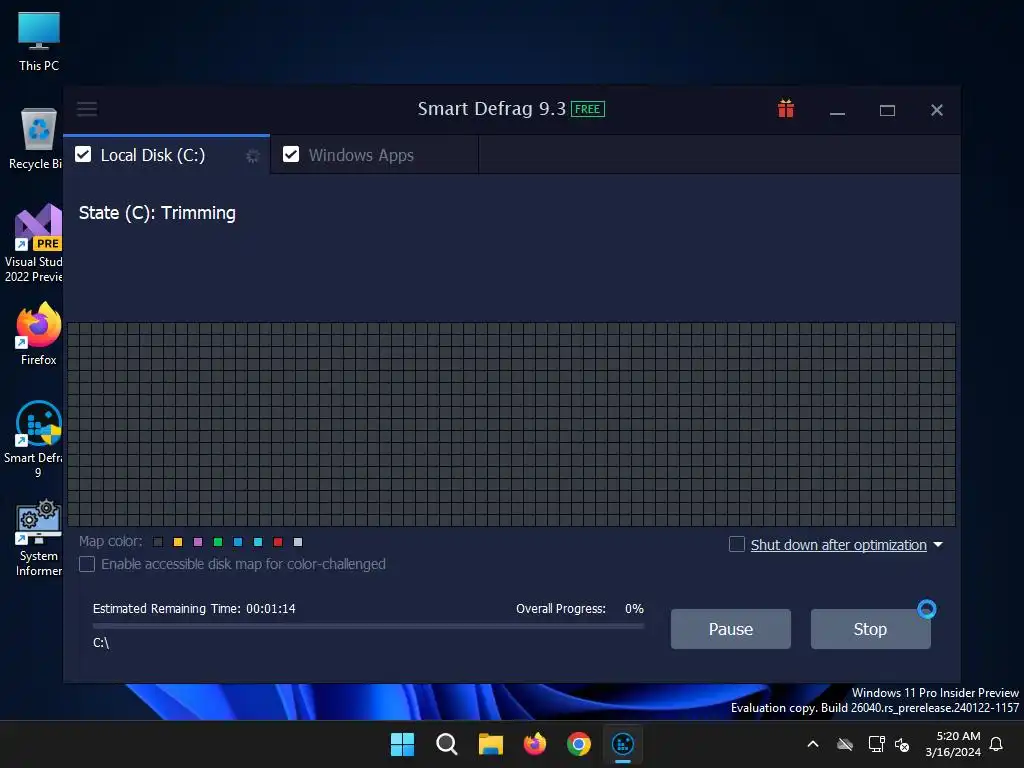This screenshot has width=1024, height=768.
Task: Pause the defrag operation
Action: tap(731, 629)
